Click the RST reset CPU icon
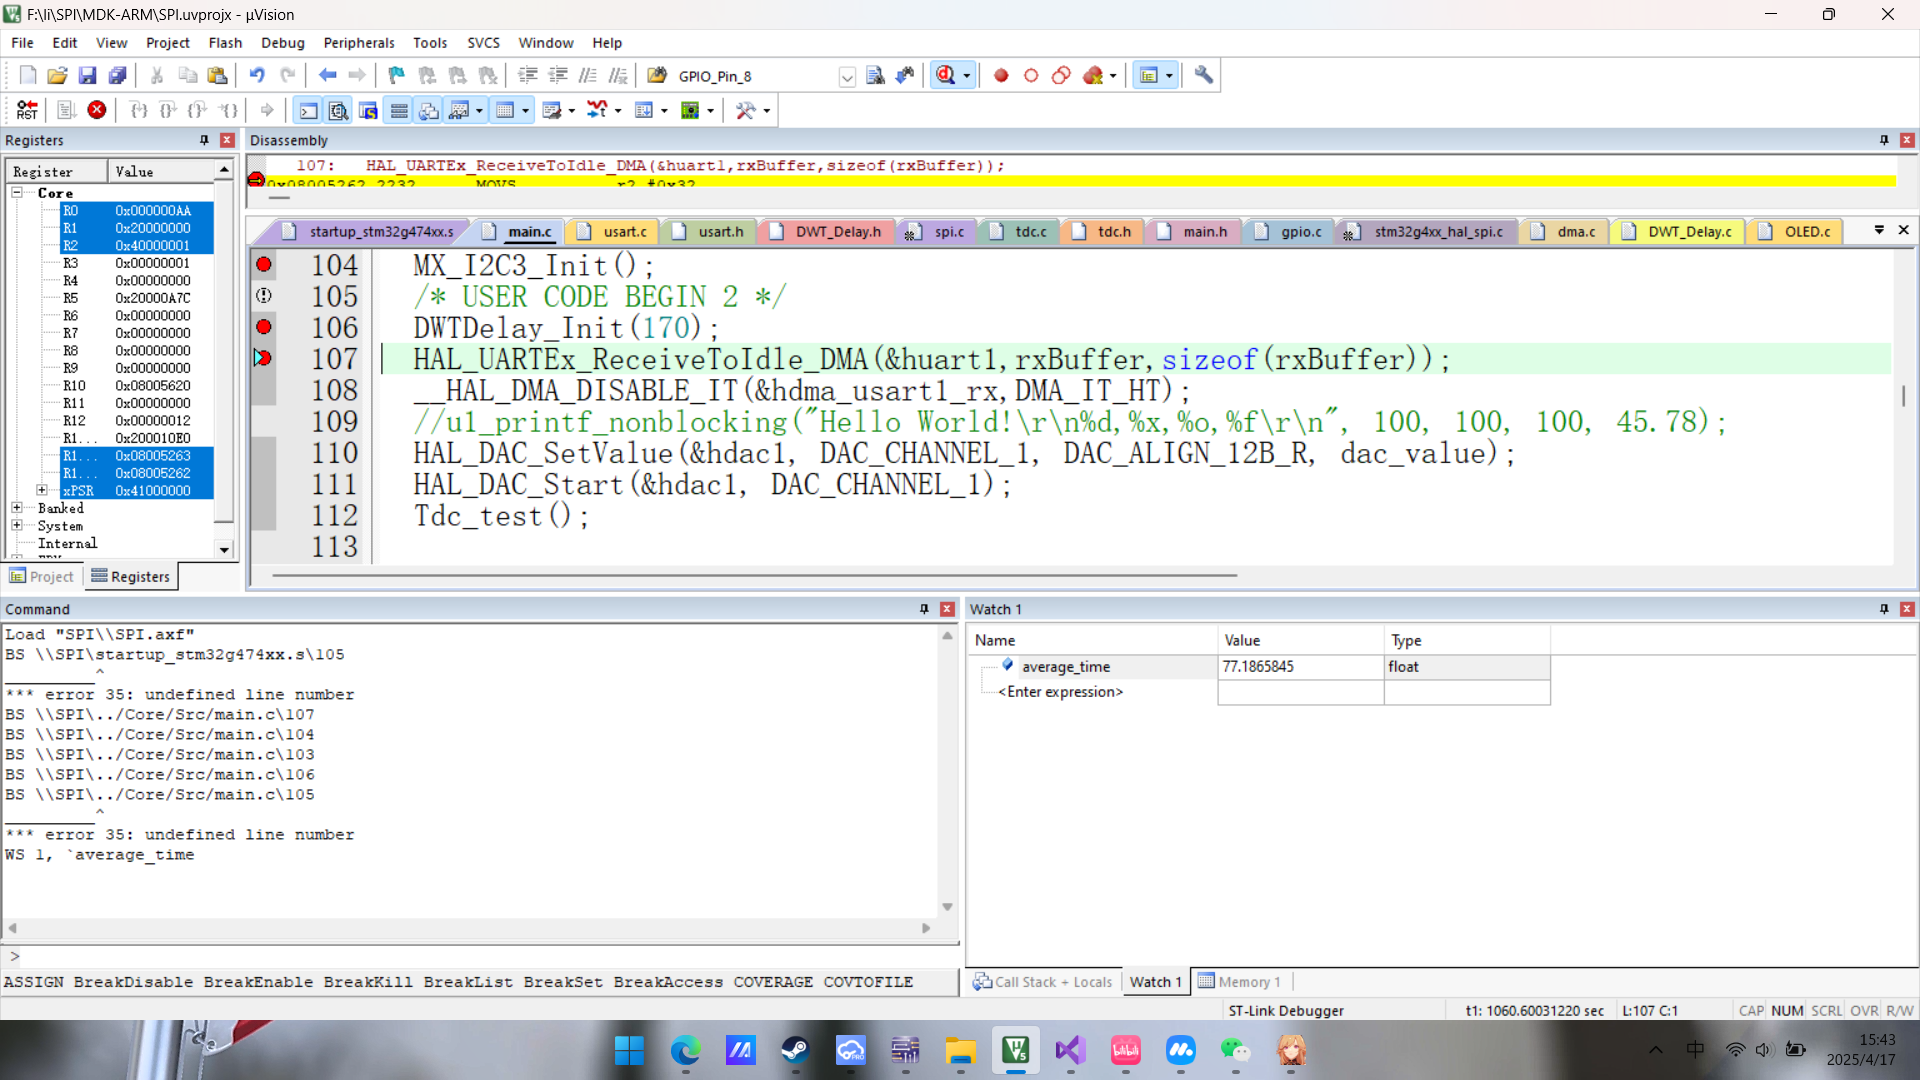This screenshot has height=1080, width=1920. 27,110
